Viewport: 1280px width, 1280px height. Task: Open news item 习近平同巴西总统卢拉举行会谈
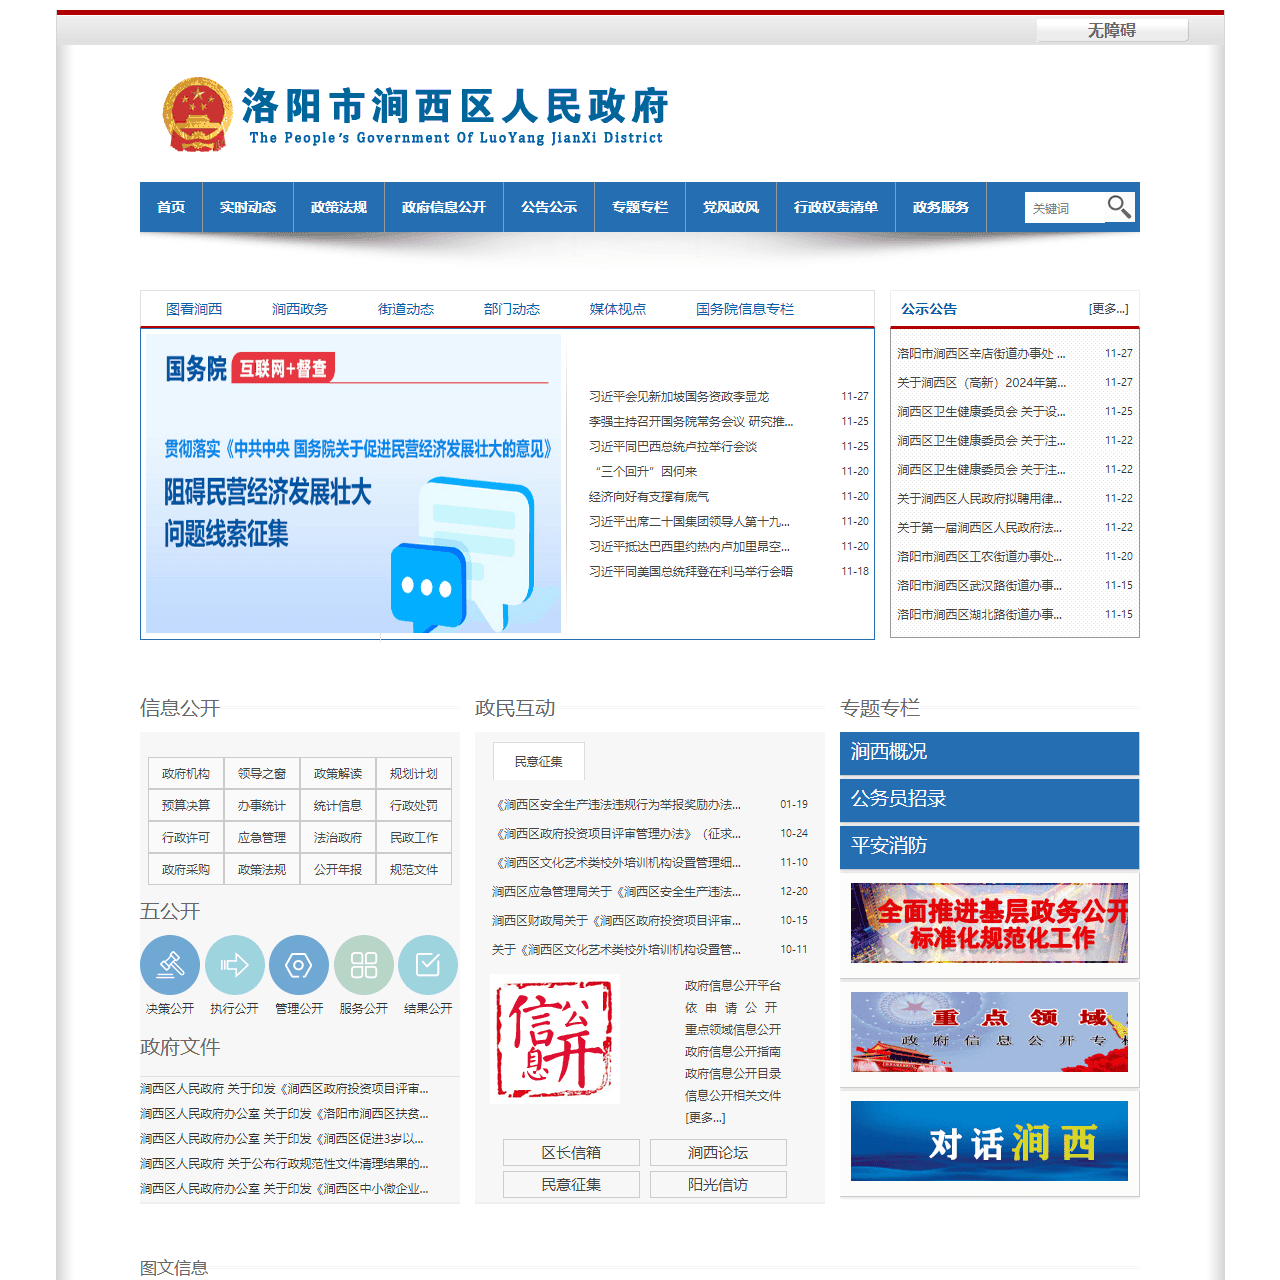click(x=673, y=447)
